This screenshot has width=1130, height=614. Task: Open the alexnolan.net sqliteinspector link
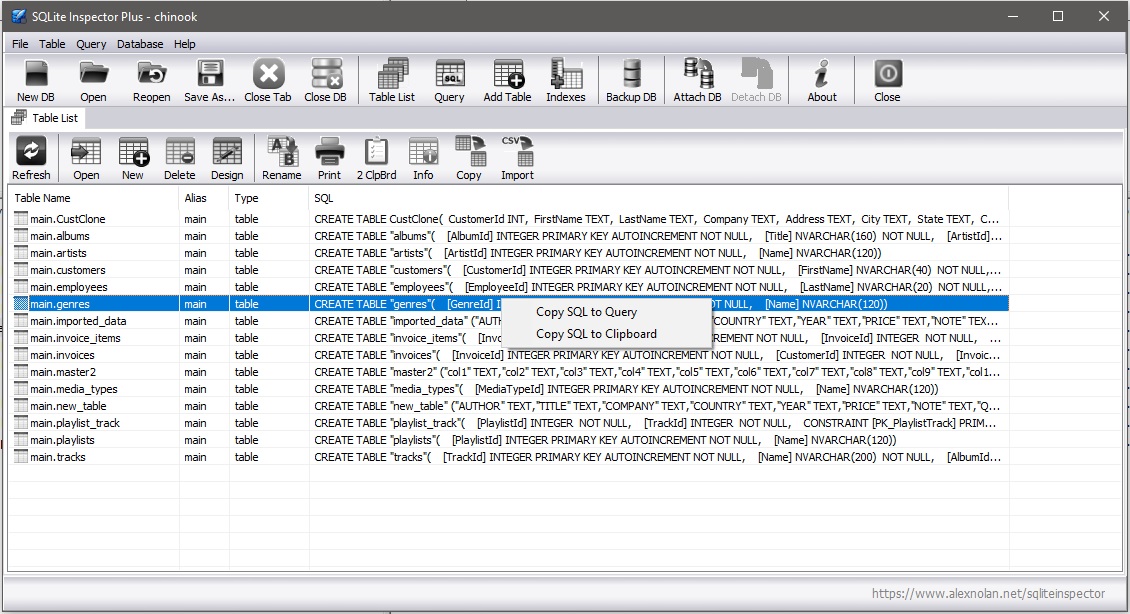point(988,593)
